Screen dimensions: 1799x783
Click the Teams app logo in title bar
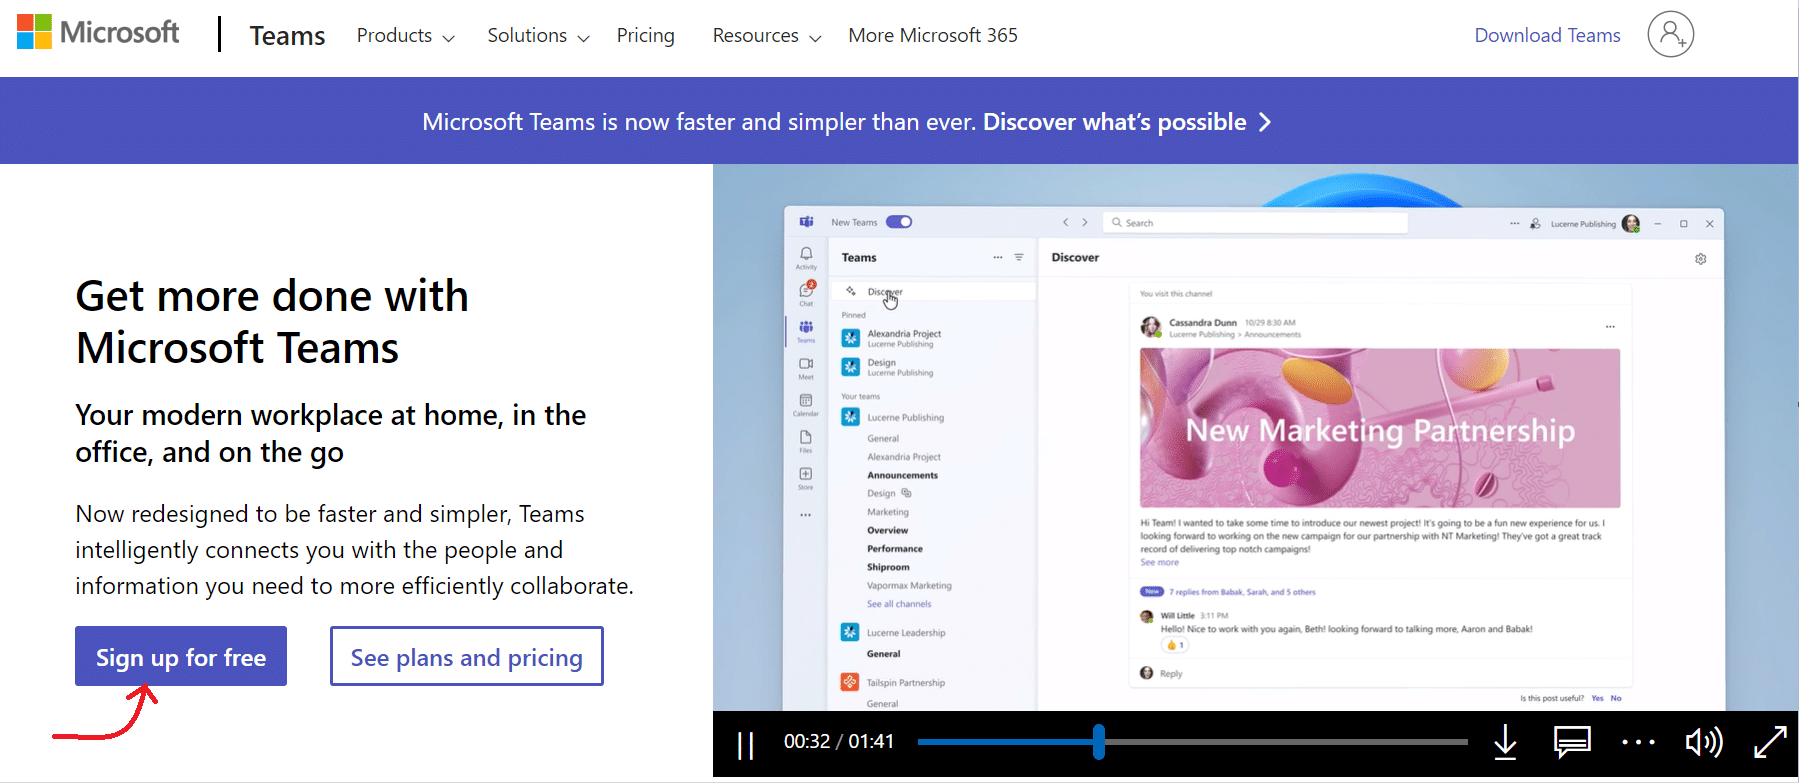coord(806,222)
